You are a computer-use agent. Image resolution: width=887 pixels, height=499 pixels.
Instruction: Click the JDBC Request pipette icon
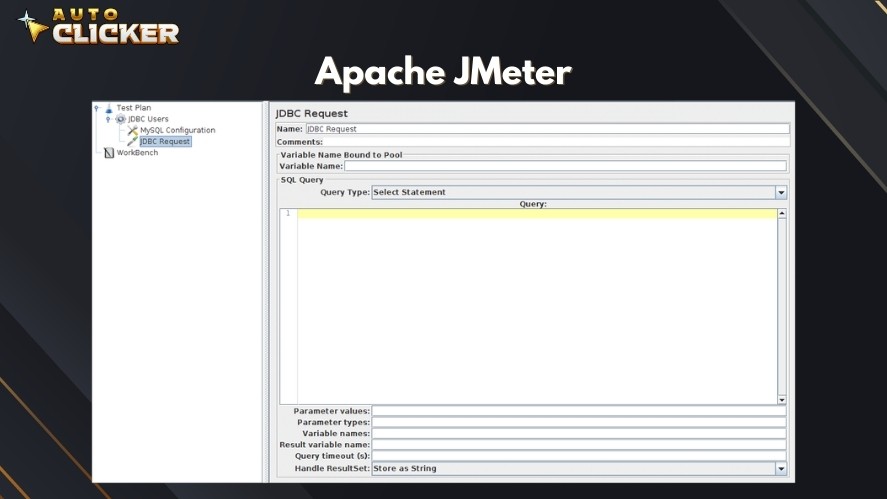pyautogui.click(x=132, y=141)
